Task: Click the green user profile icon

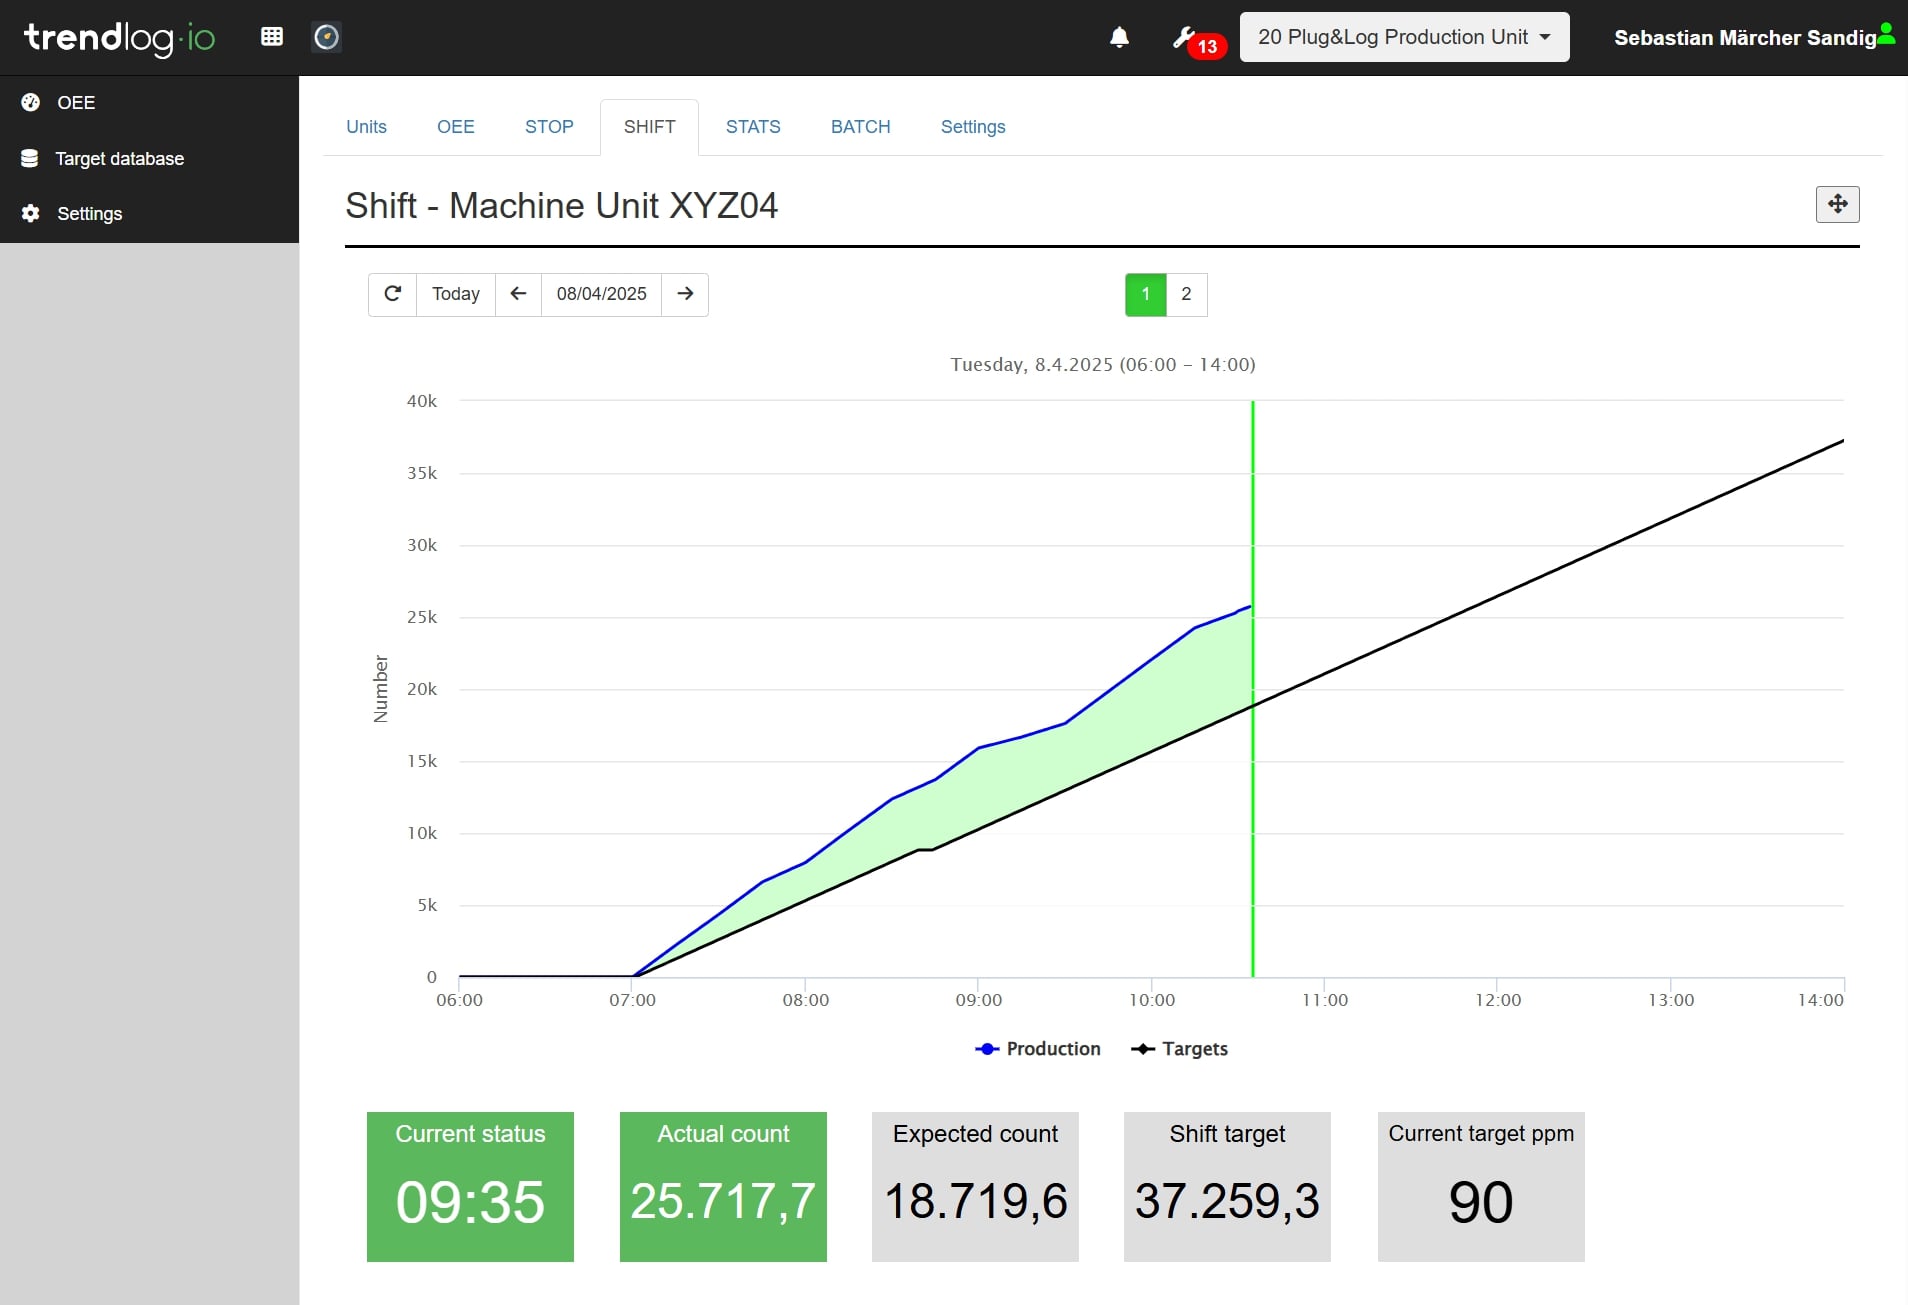Action: [x=1886, y=34]
